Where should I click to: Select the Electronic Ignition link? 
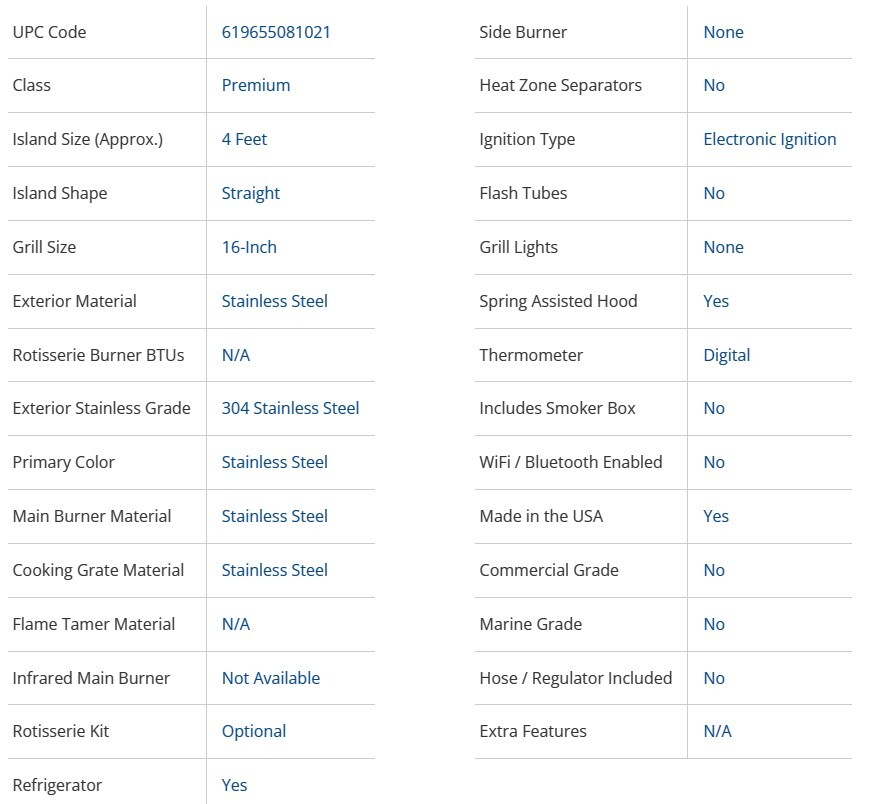pos(769,139)
